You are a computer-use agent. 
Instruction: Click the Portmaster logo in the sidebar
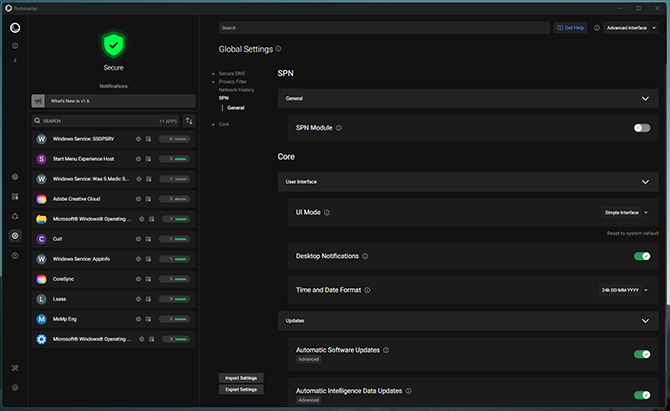point(15,28)
